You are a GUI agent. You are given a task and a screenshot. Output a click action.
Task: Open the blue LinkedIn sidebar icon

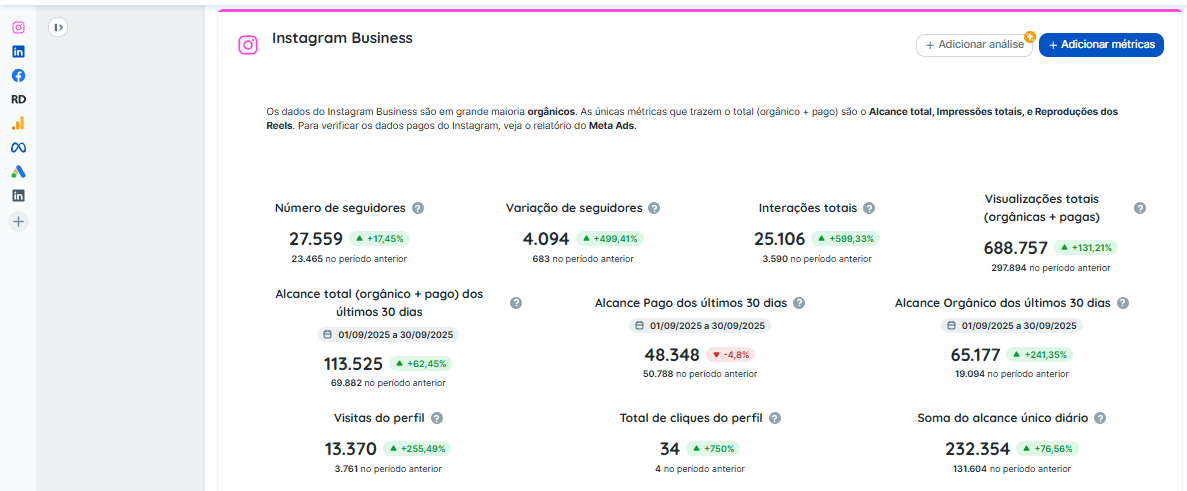pos(18,51)
